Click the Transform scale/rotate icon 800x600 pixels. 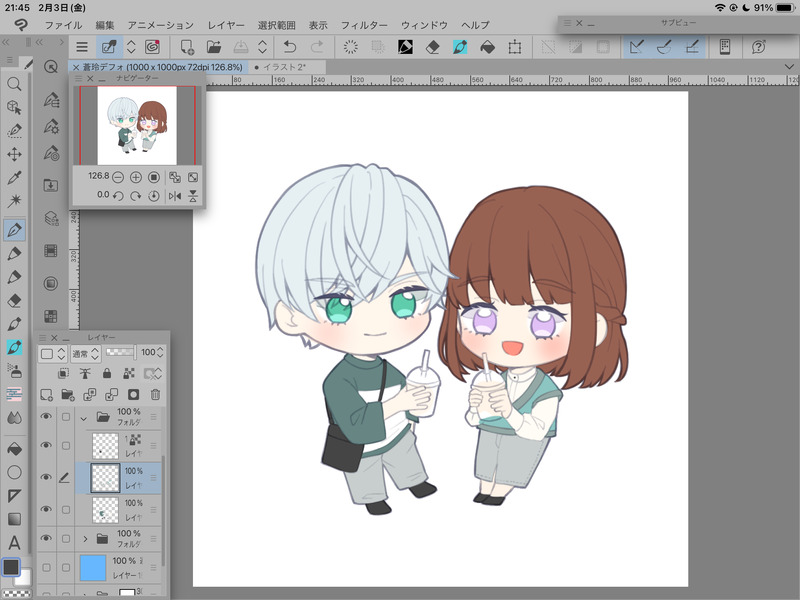(515, 47)
